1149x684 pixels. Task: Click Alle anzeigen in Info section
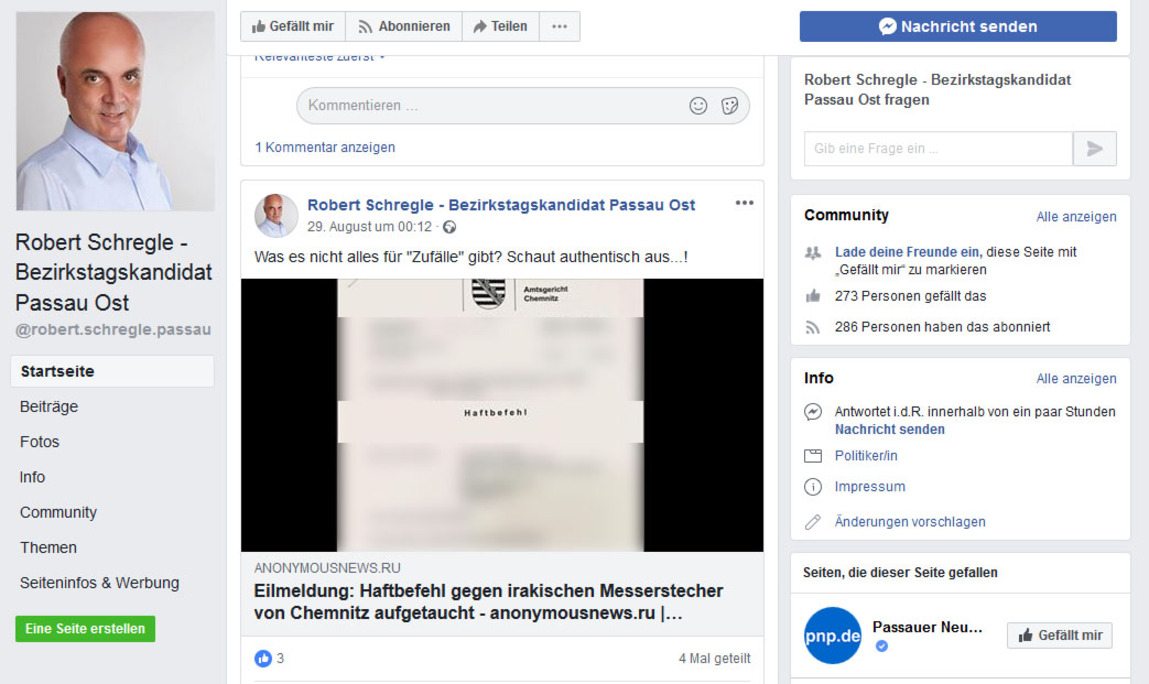coord(1076,379)
